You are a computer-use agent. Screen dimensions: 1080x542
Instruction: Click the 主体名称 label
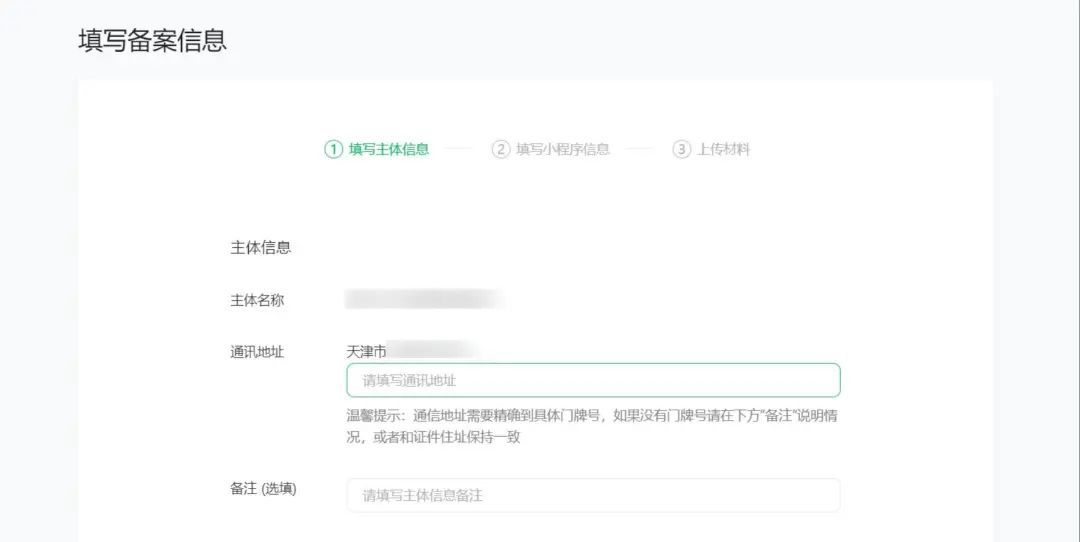click(x=257, y=300)
